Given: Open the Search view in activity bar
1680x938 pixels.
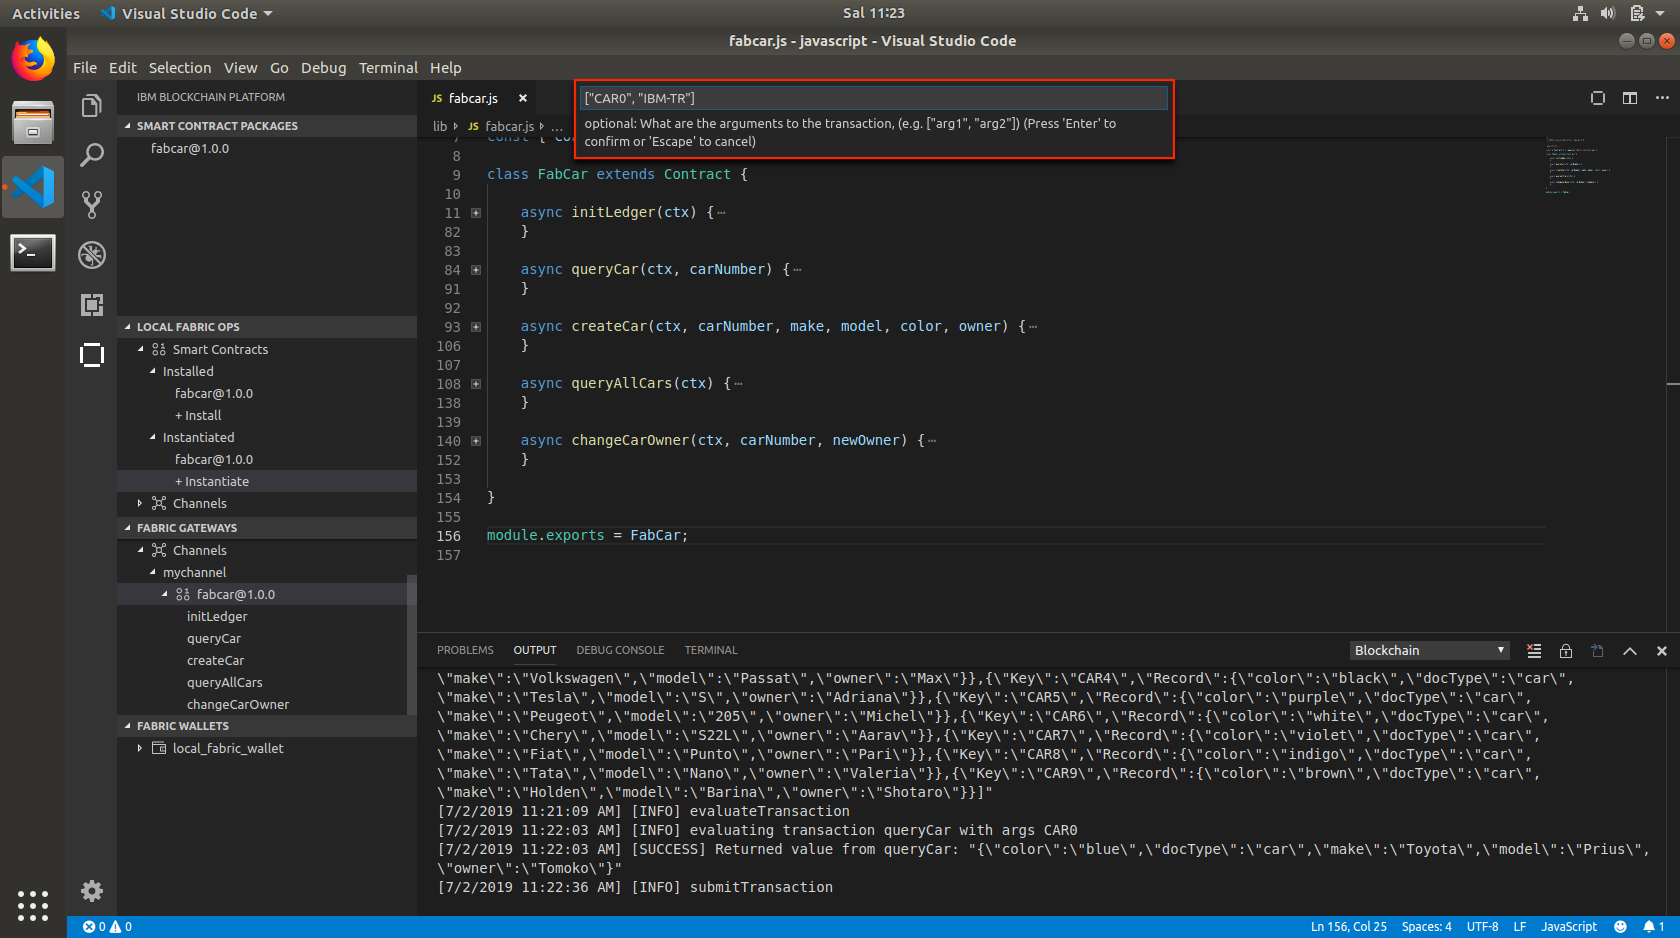Looking at the screenshot, I should pos(92,155).
